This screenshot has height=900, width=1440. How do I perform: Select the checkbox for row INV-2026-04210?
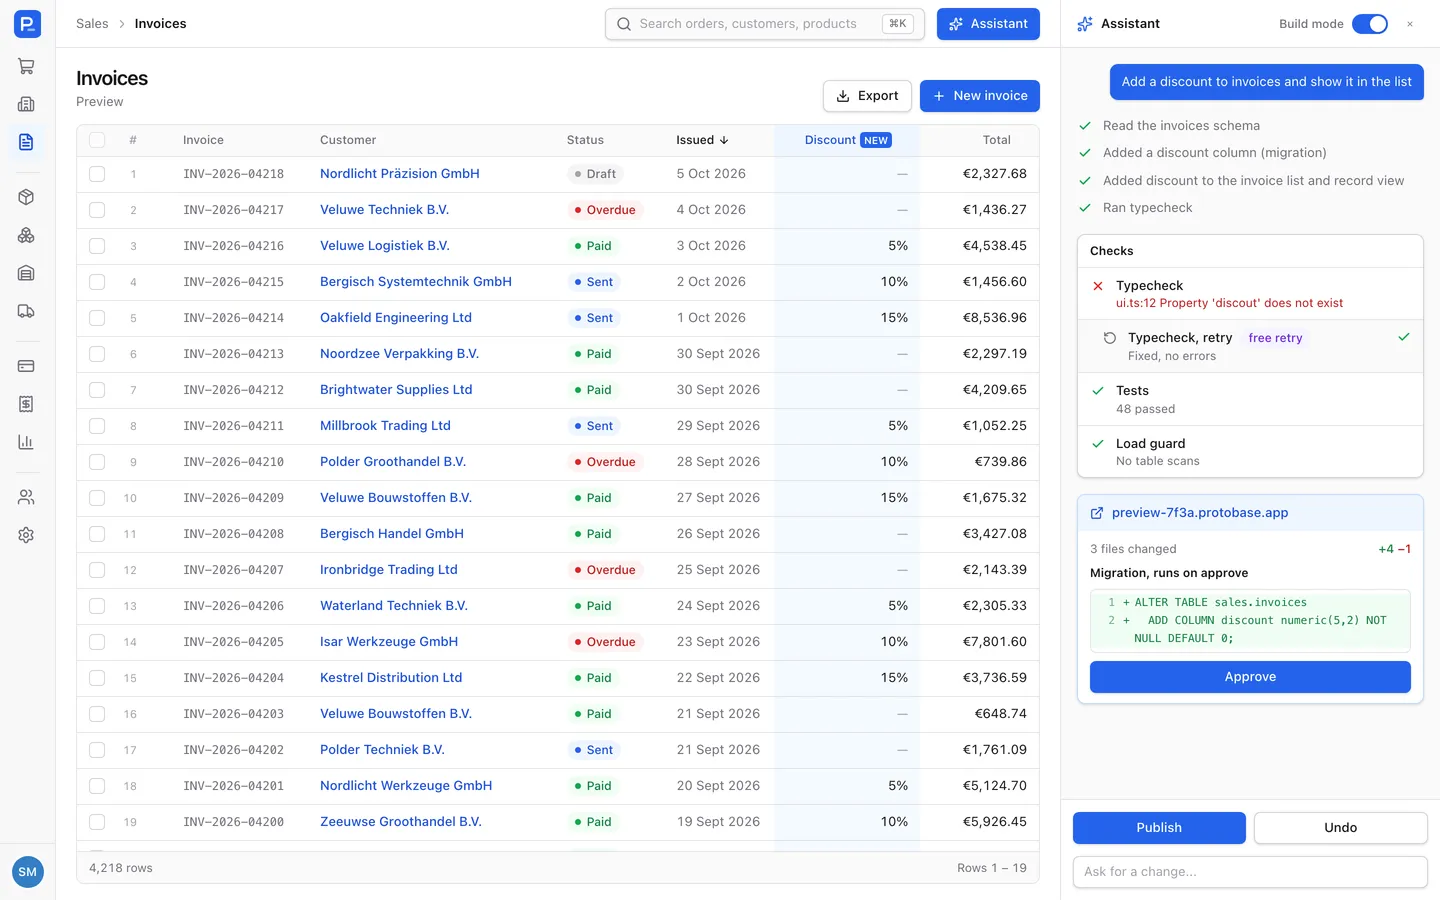coord(97,462)
